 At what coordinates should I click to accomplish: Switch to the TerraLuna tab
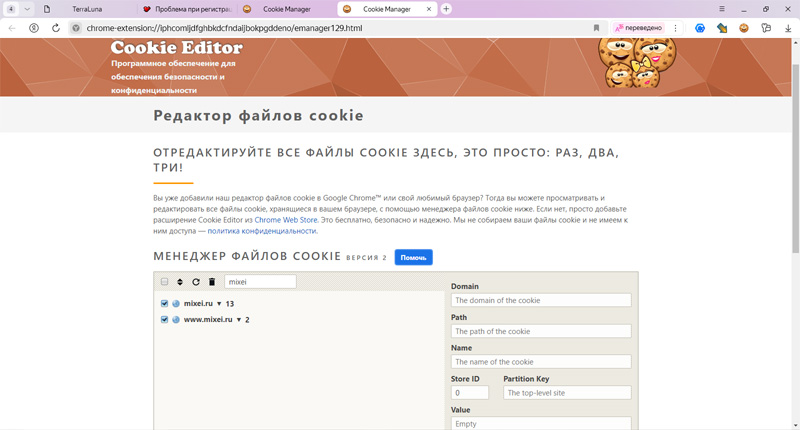pyautogui.click(x=87, y=9)
